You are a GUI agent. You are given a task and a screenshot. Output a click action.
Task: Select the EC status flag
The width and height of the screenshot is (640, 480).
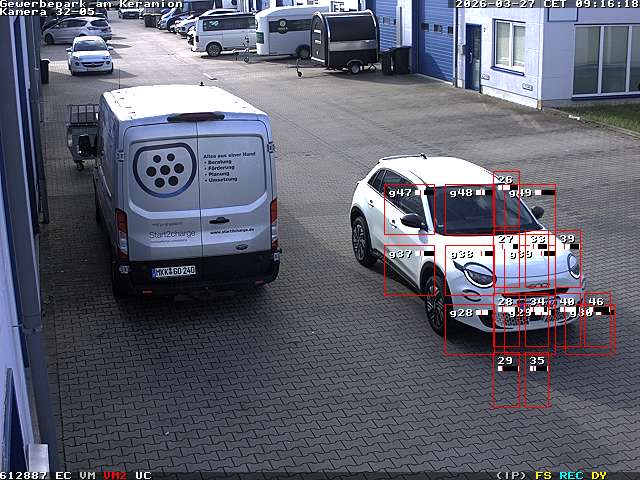click(x=63, y=475)
